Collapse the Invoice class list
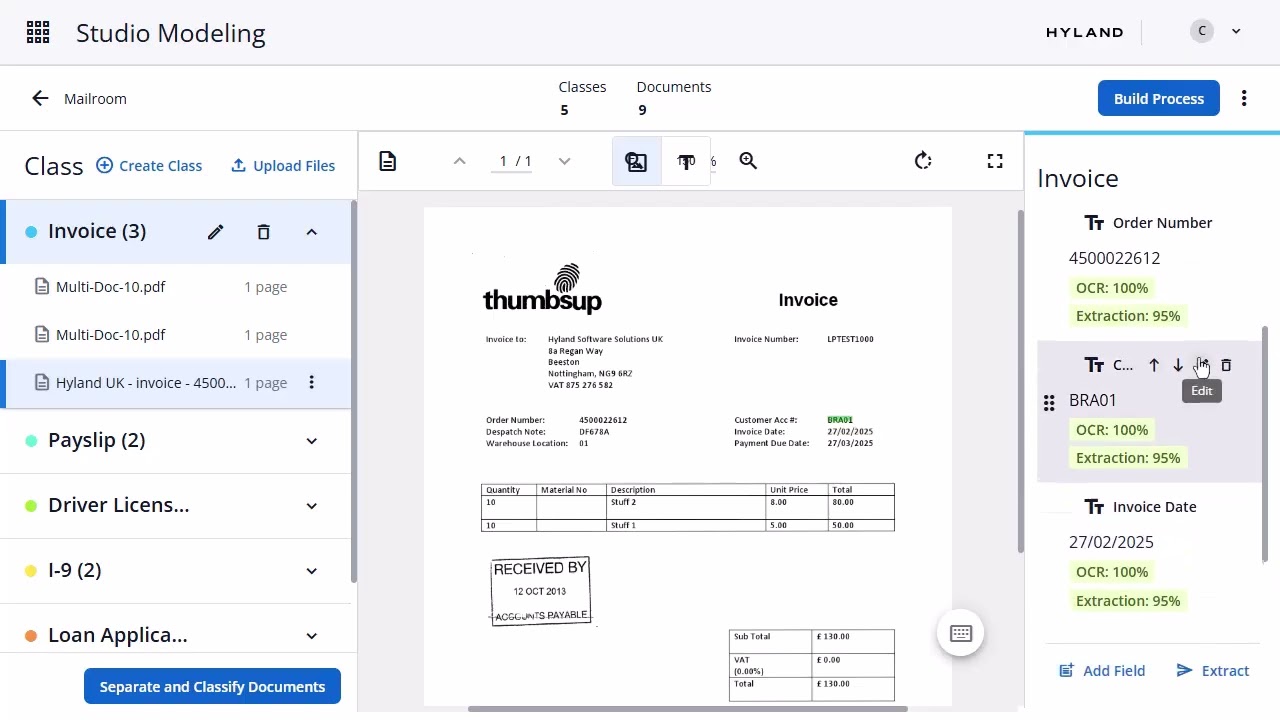Viewport: 1280px width, 720px height. click(311, 232)
